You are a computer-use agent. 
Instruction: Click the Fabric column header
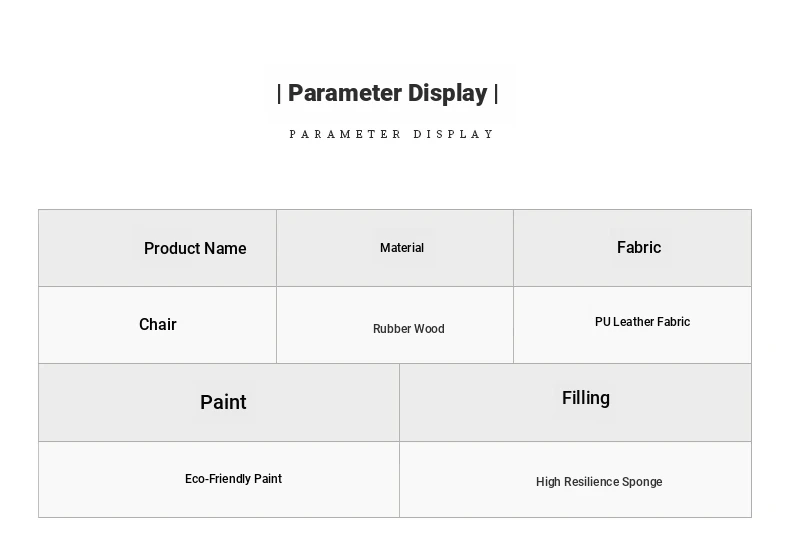(639, 247)
